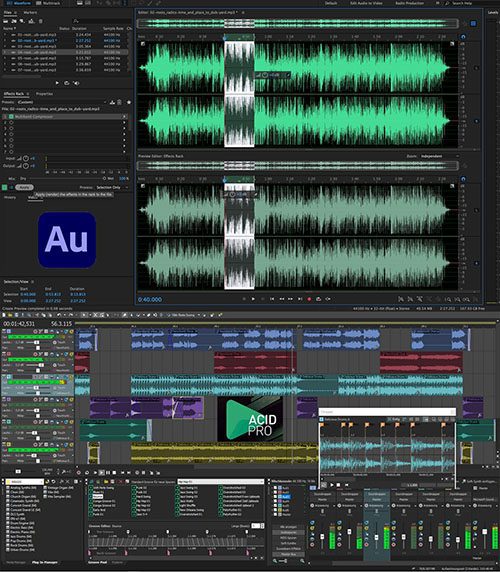500x572 pixels.
Task: Select the Effects Rack tab
Action: (13, 94)
